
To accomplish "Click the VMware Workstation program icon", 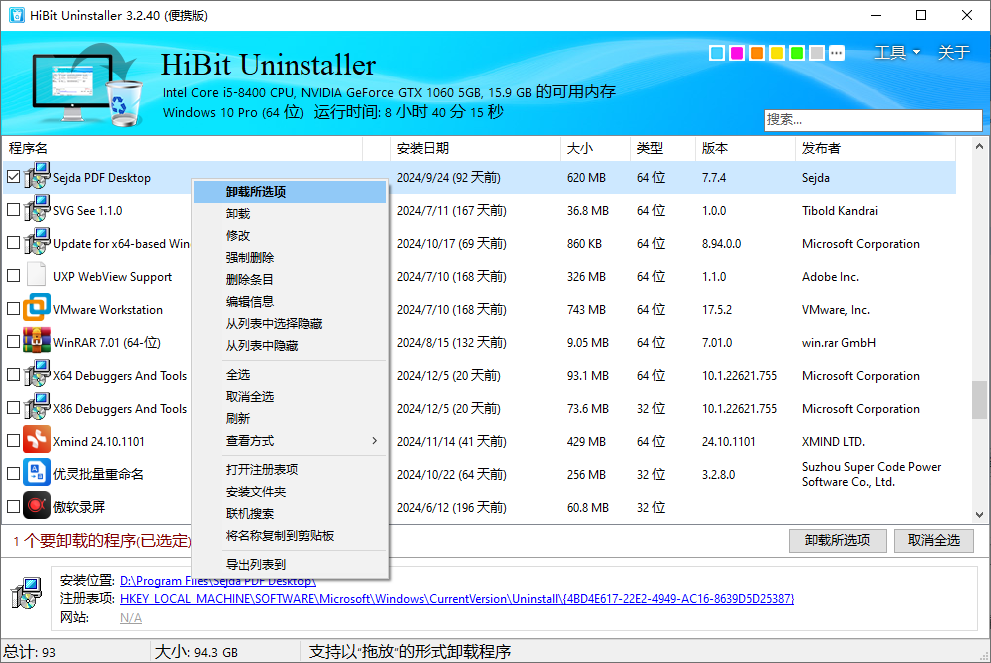I will tap(37, 309).
